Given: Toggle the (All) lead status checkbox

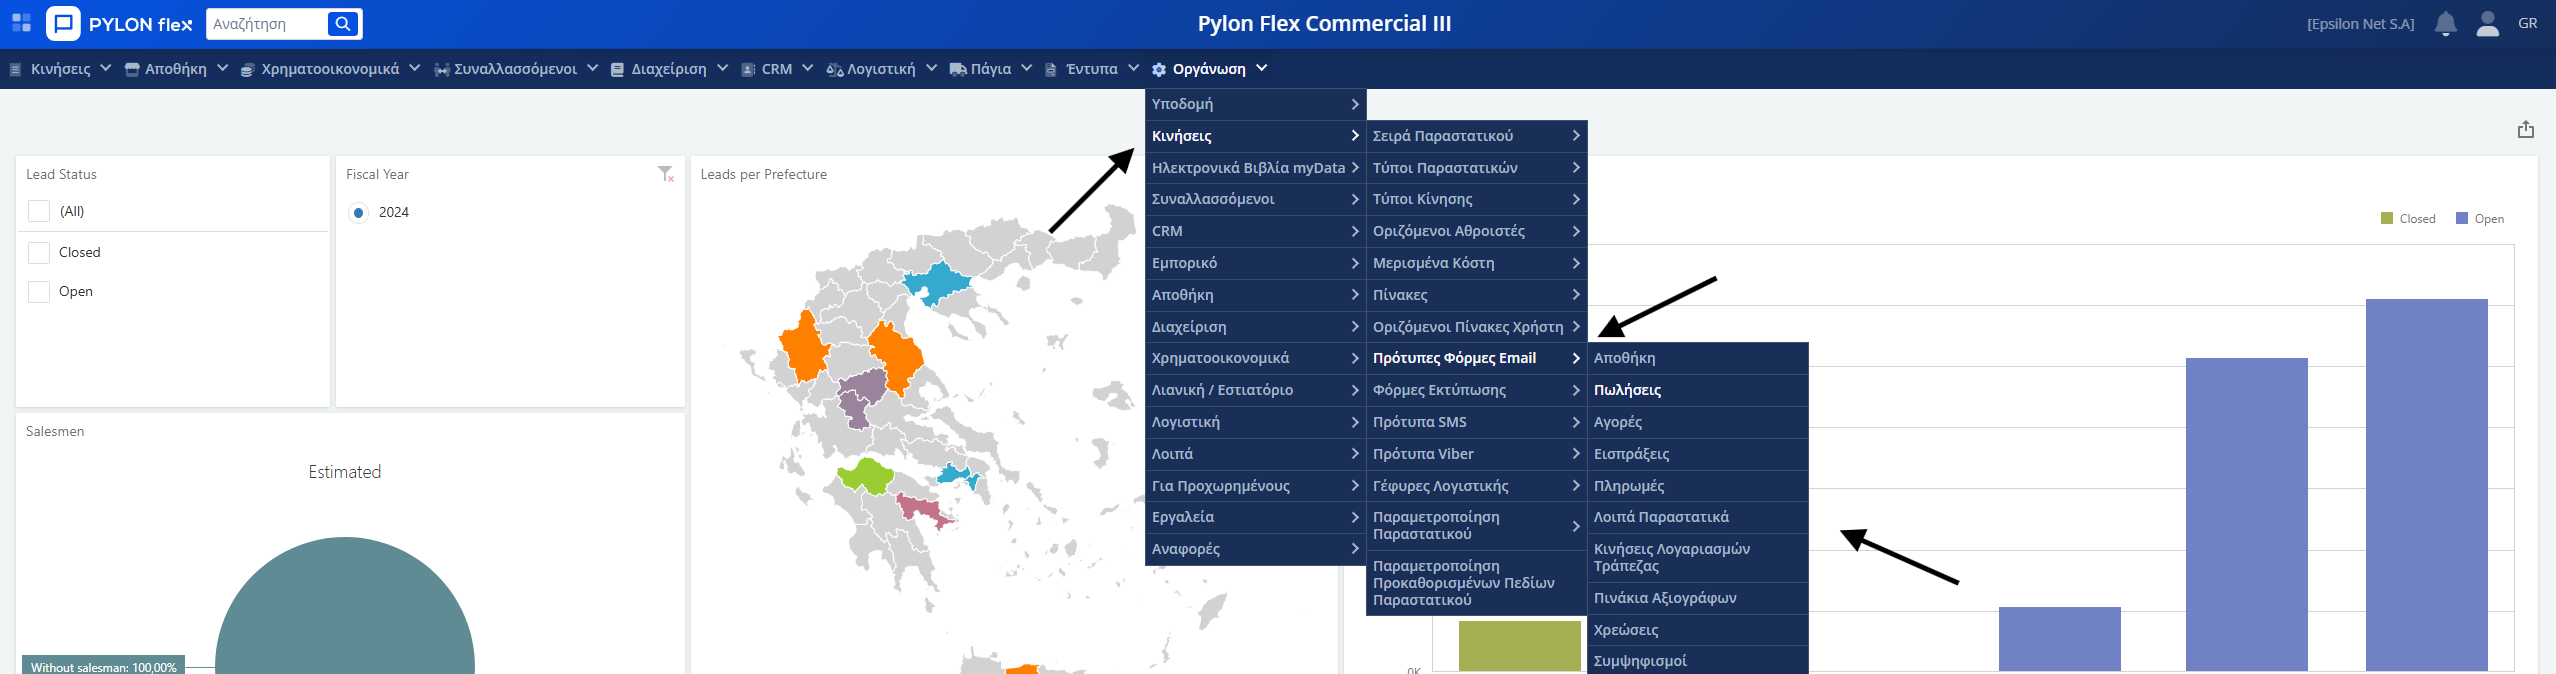Looking at the screenshot, I should [39, 211].
